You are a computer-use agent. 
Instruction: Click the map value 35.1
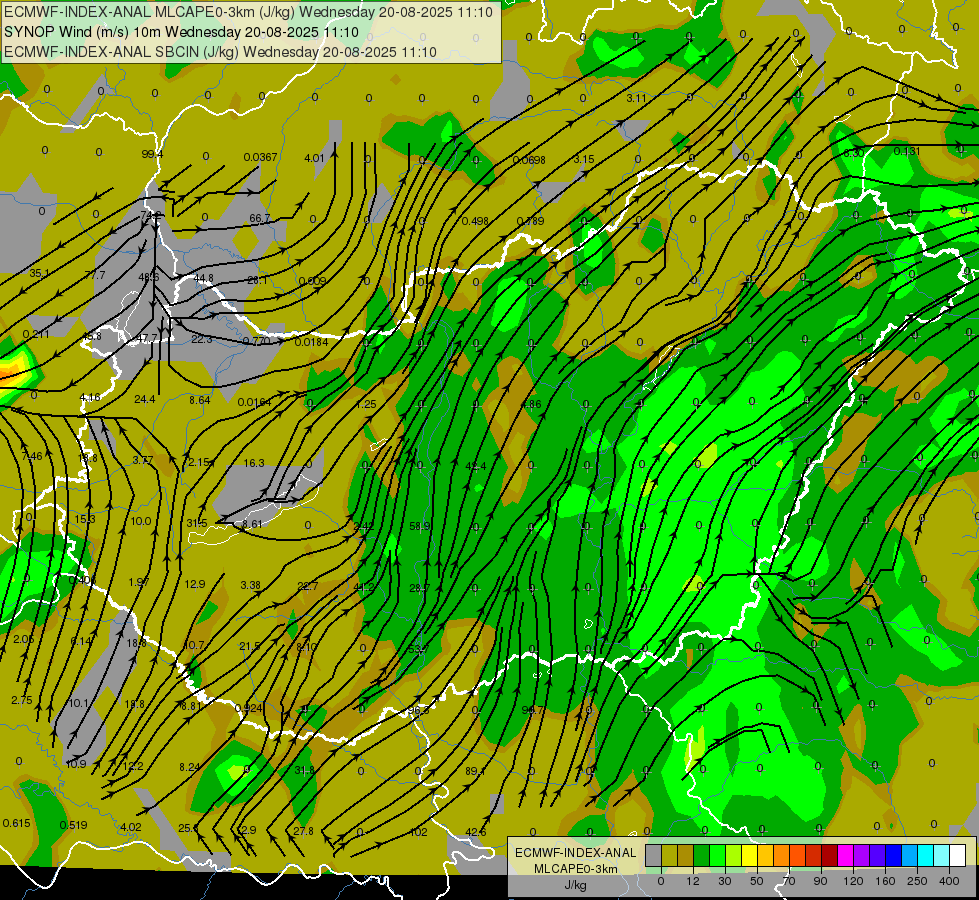tap(39, 273)
